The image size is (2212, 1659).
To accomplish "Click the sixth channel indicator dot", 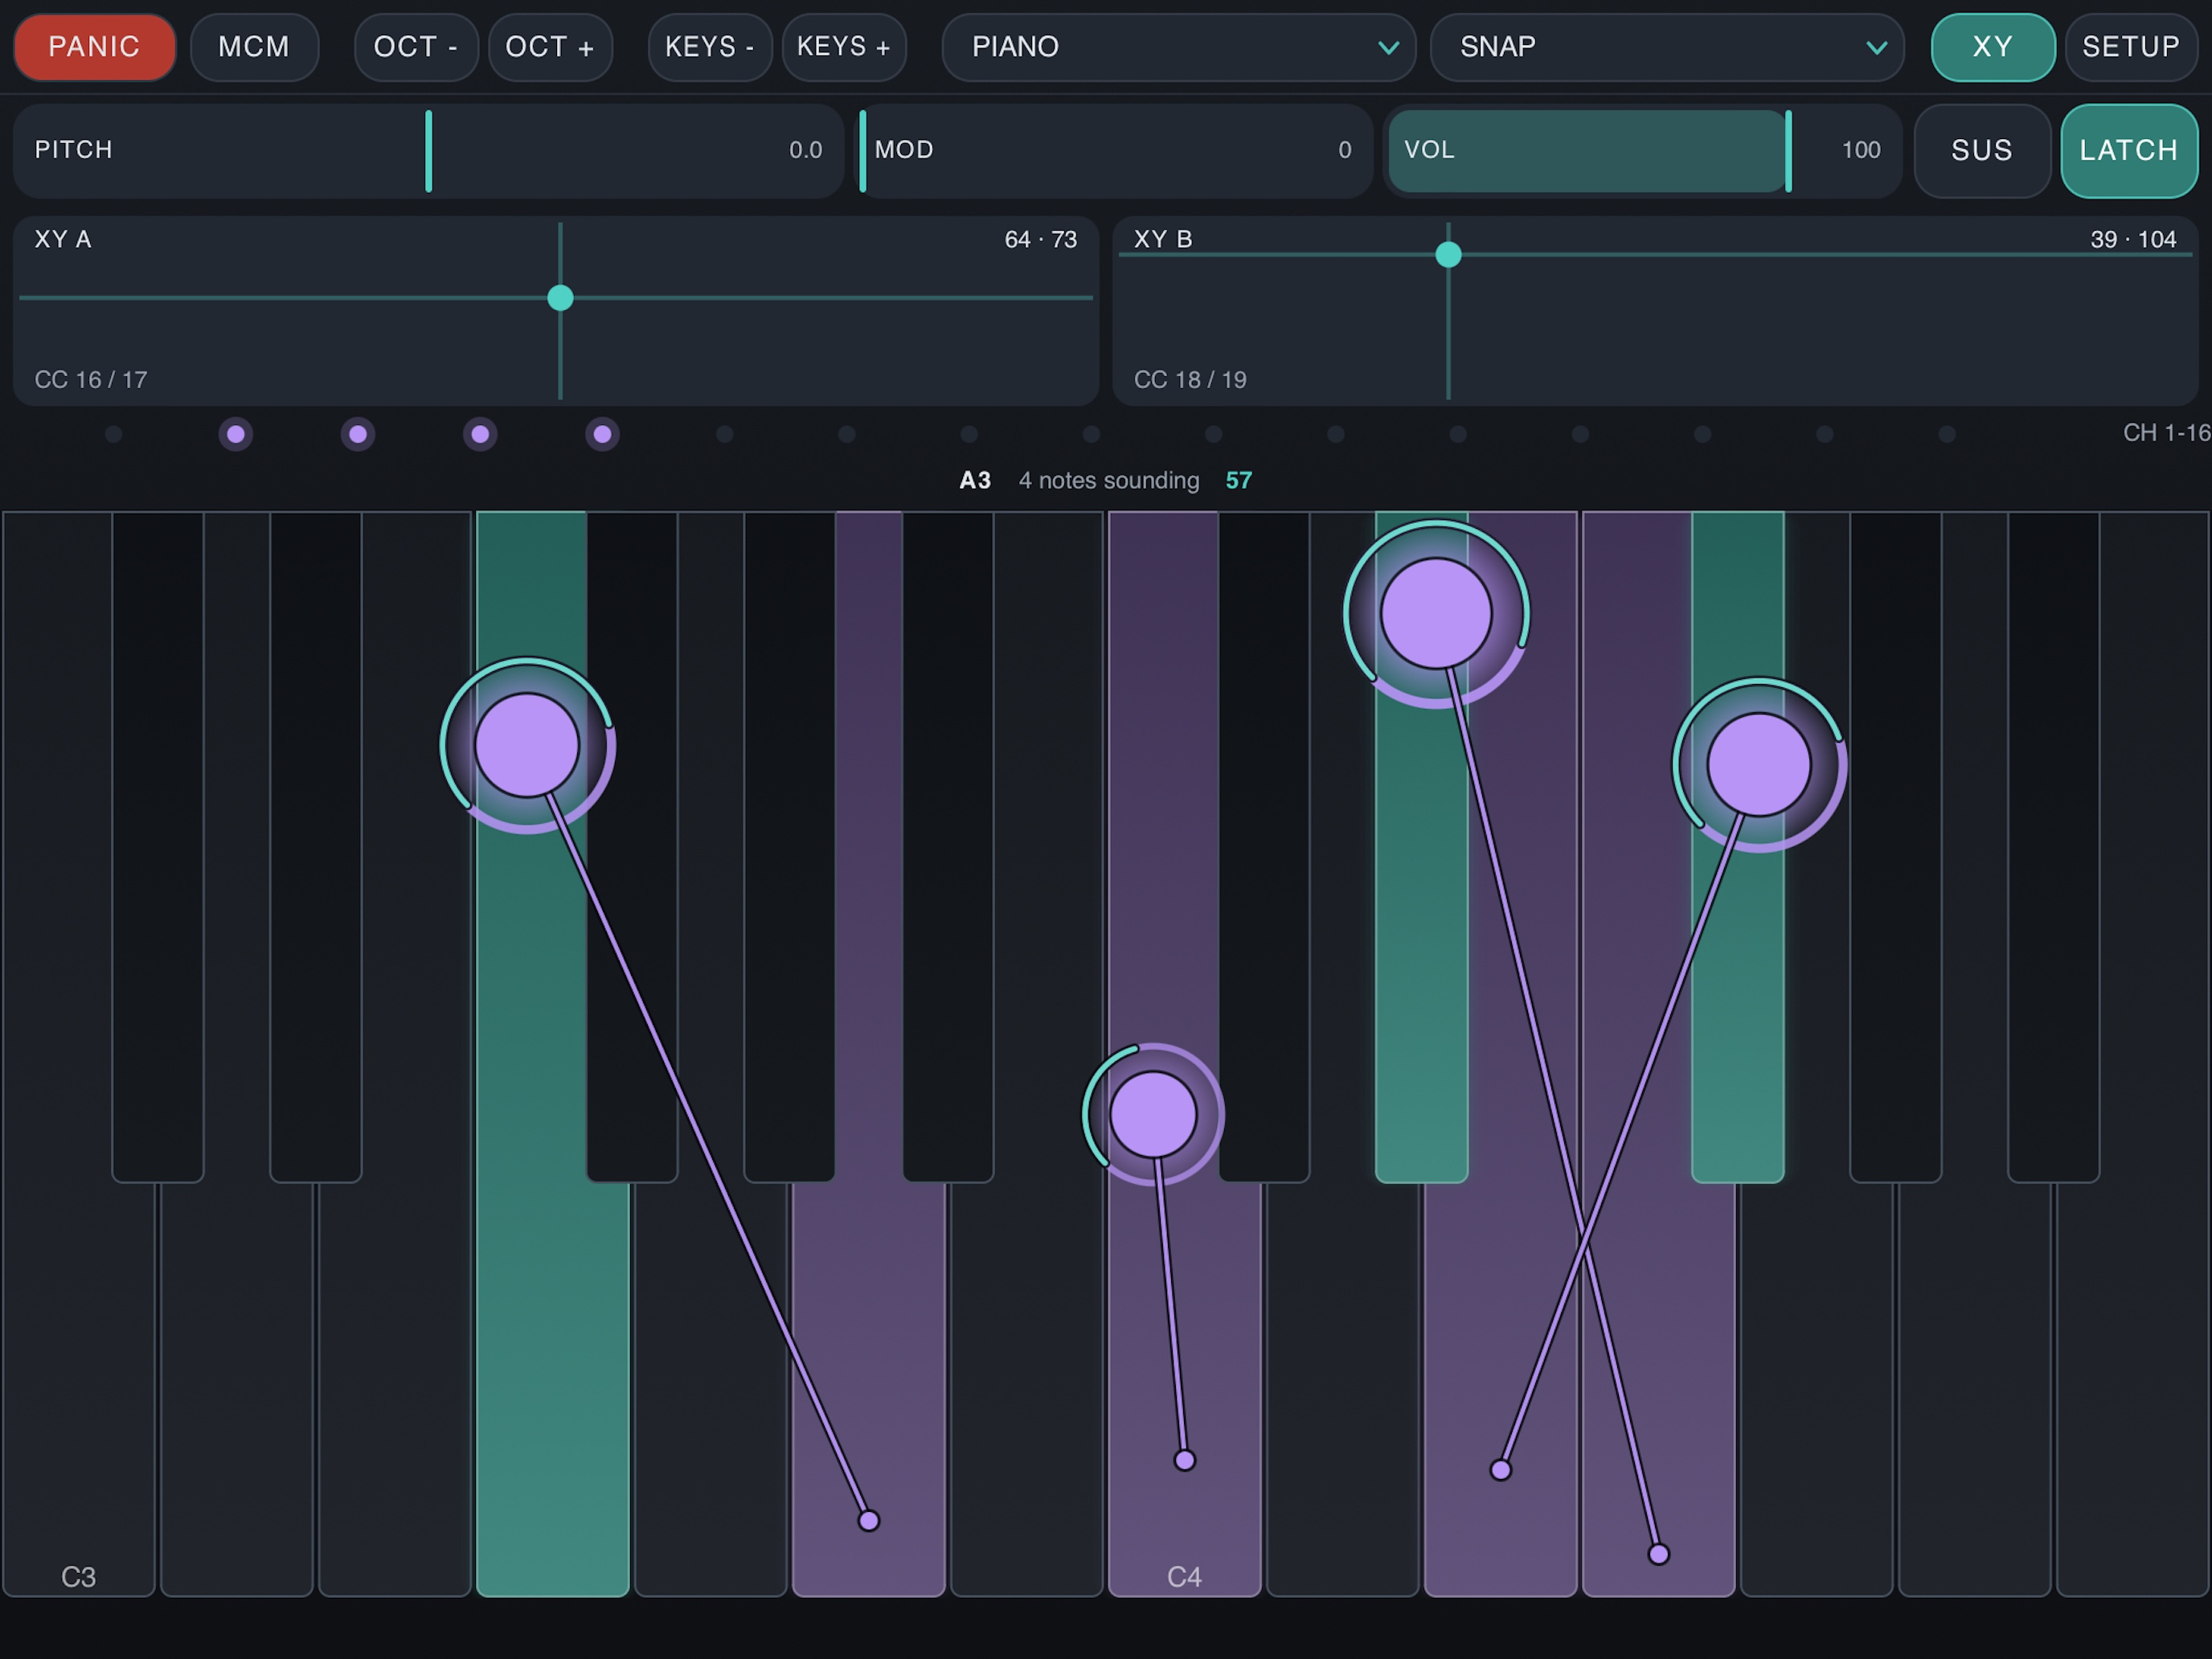I will 724,434.
